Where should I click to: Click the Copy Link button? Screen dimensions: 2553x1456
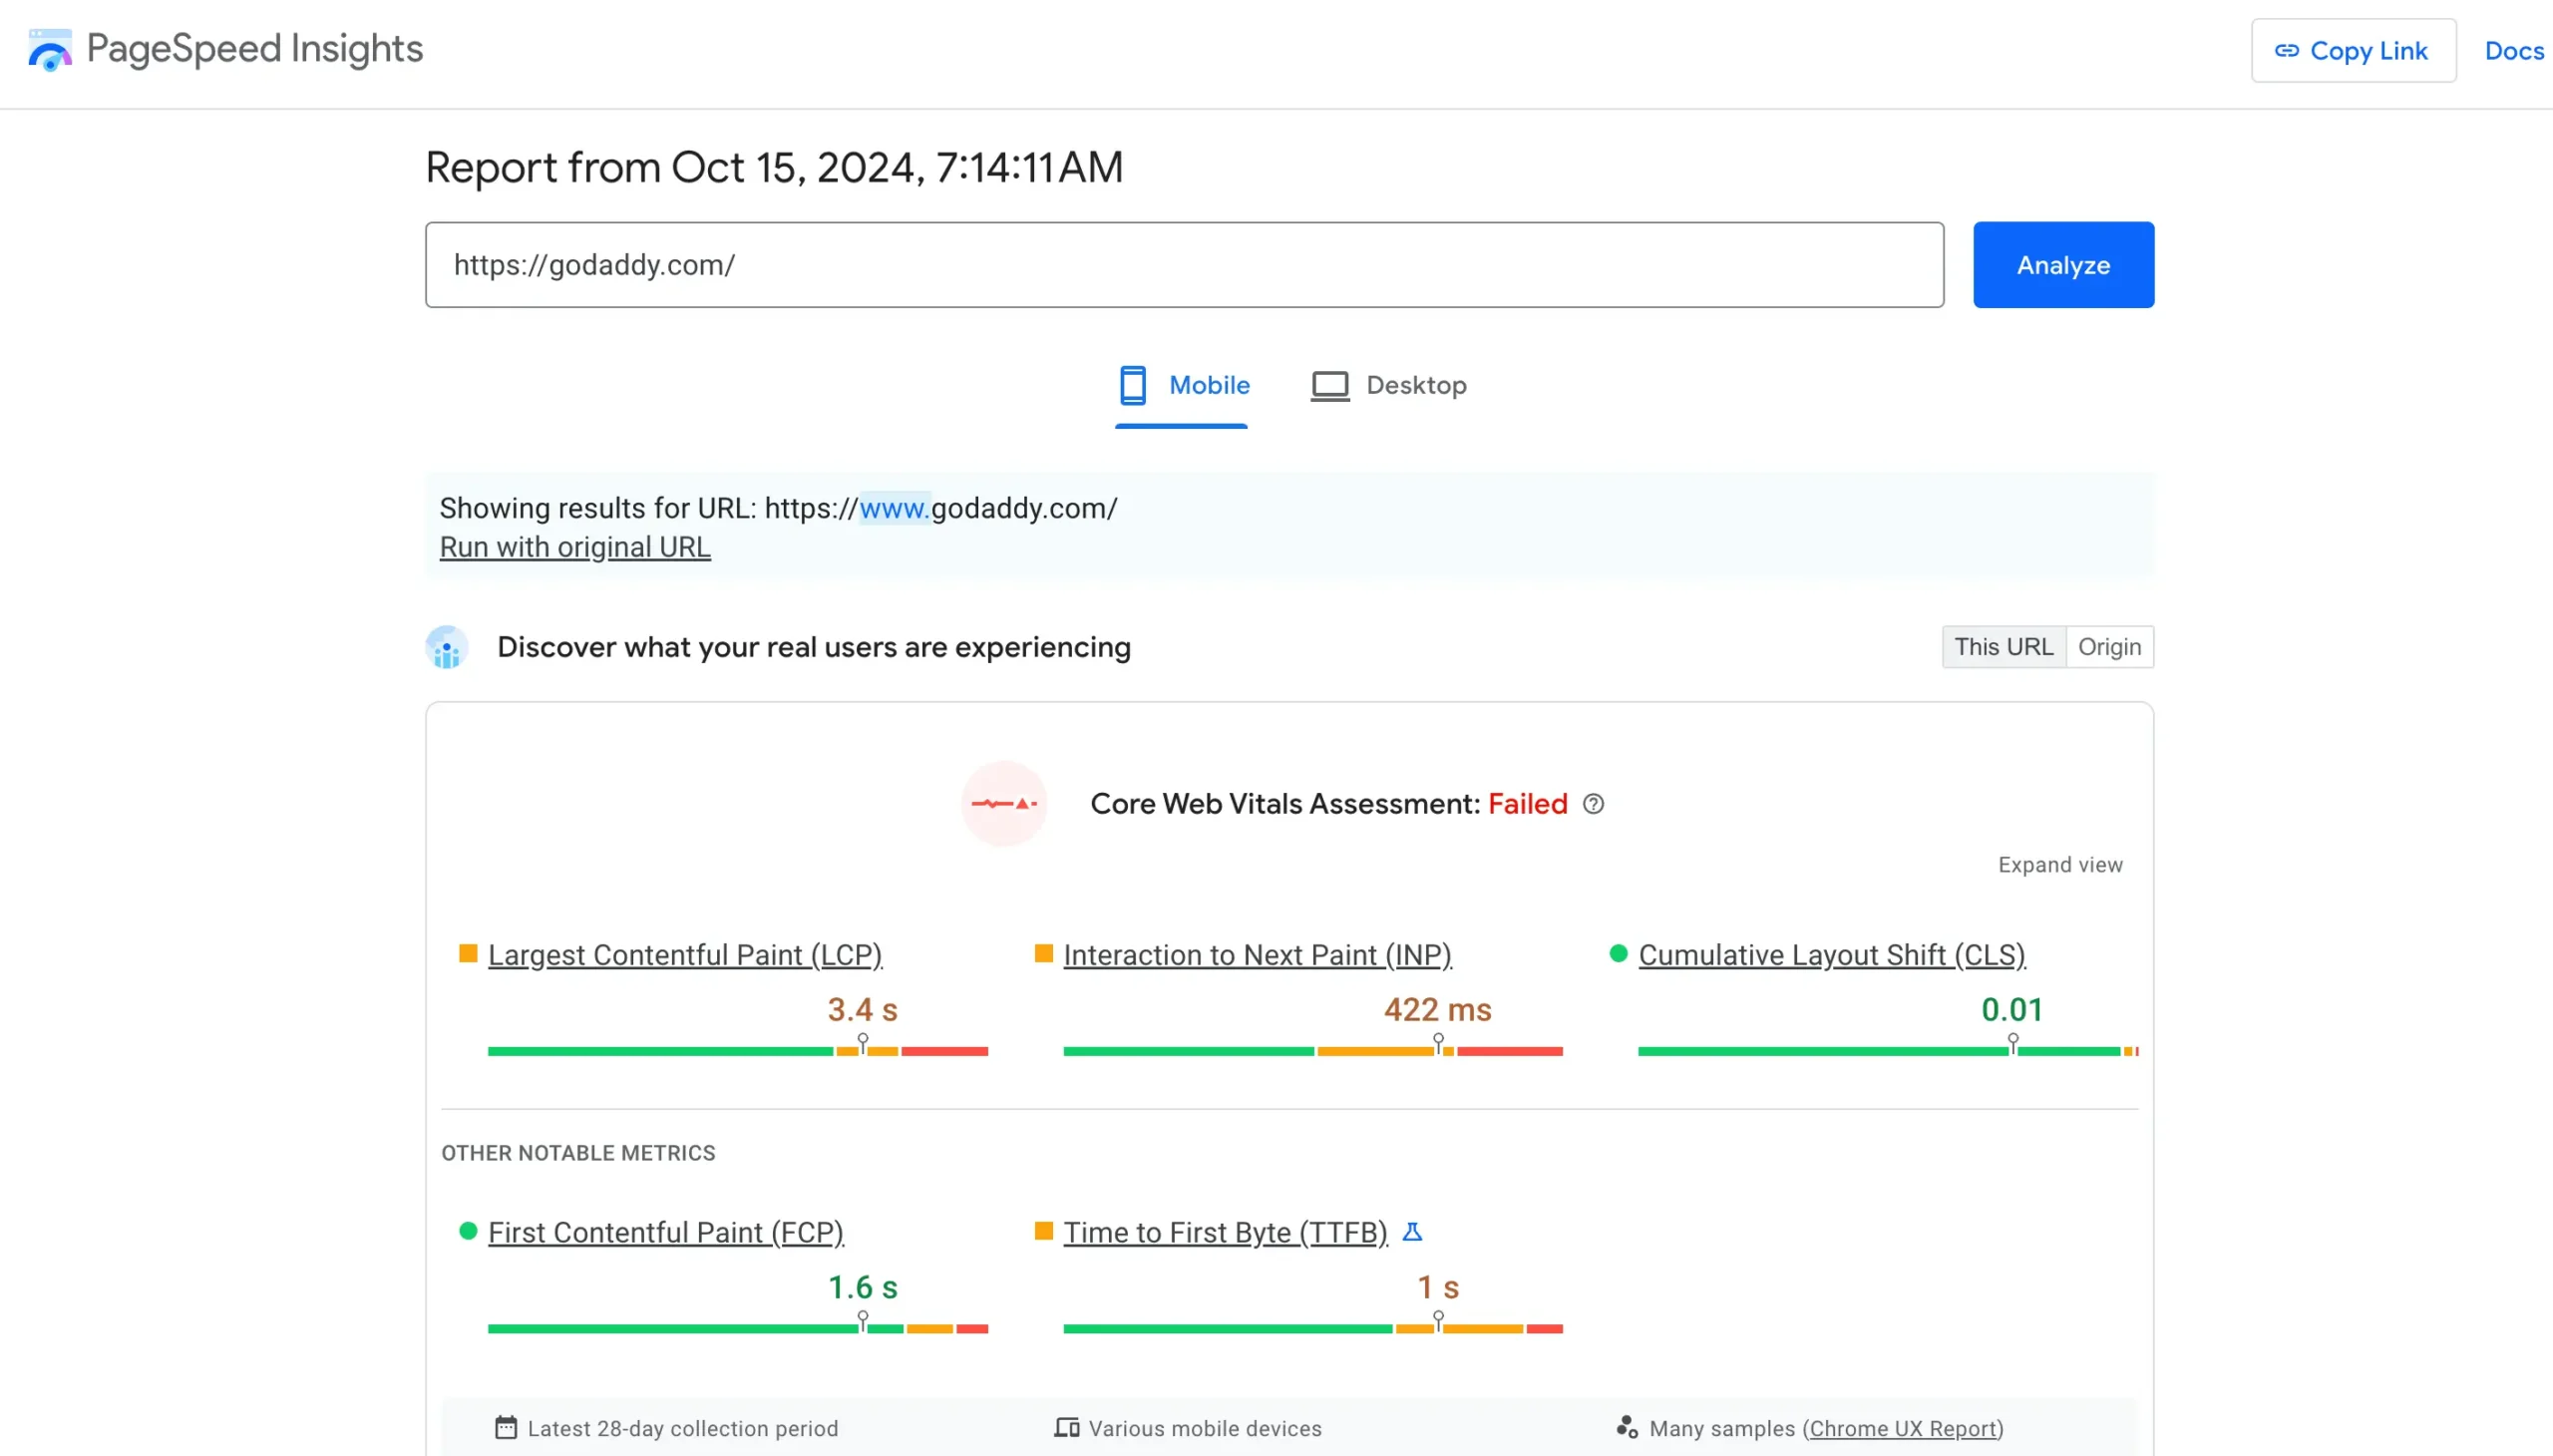point(2353,51)
